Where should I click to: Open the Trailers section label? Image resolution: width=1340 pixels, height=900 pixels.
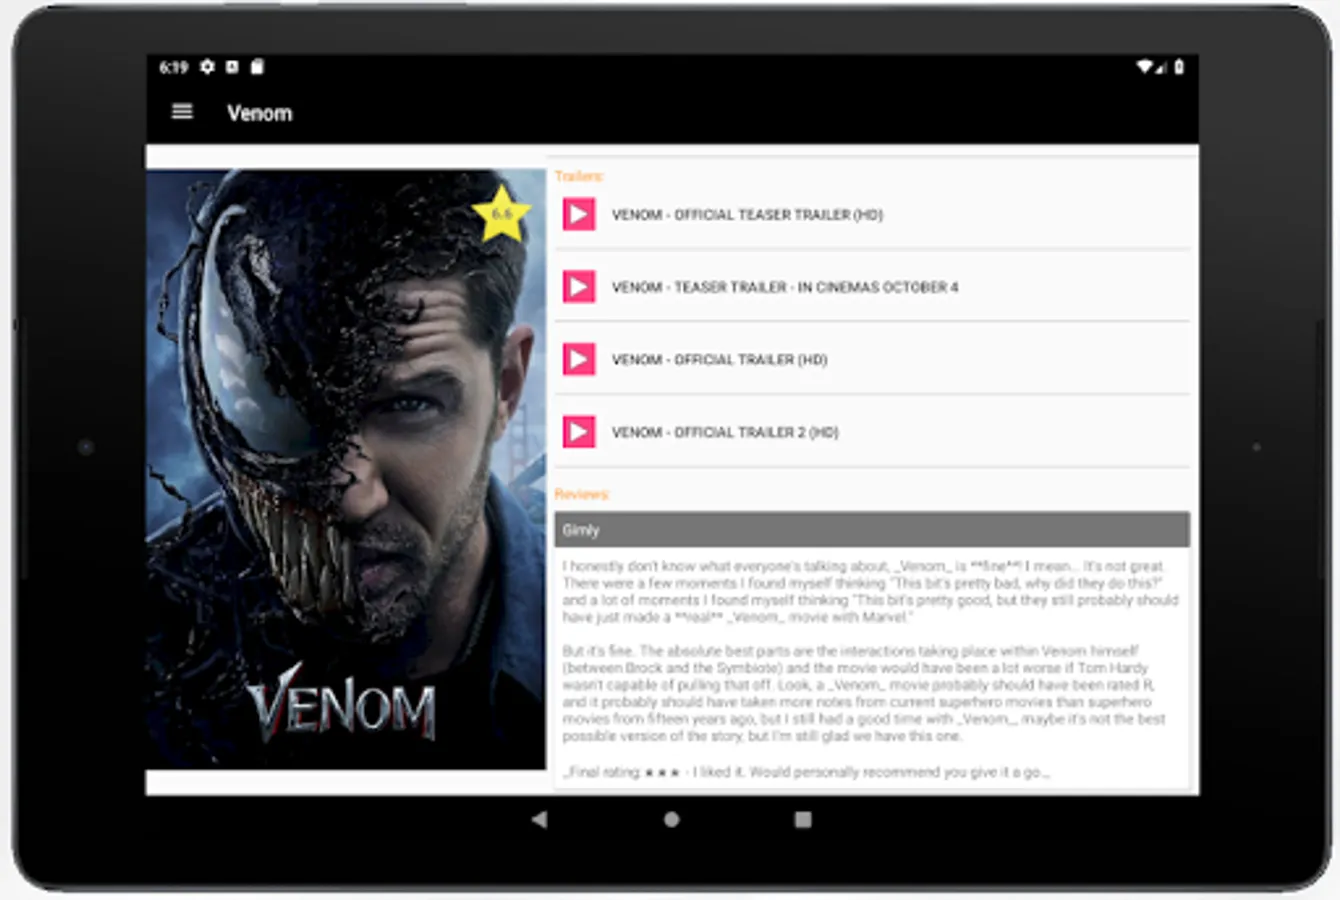tap(579, 175)
